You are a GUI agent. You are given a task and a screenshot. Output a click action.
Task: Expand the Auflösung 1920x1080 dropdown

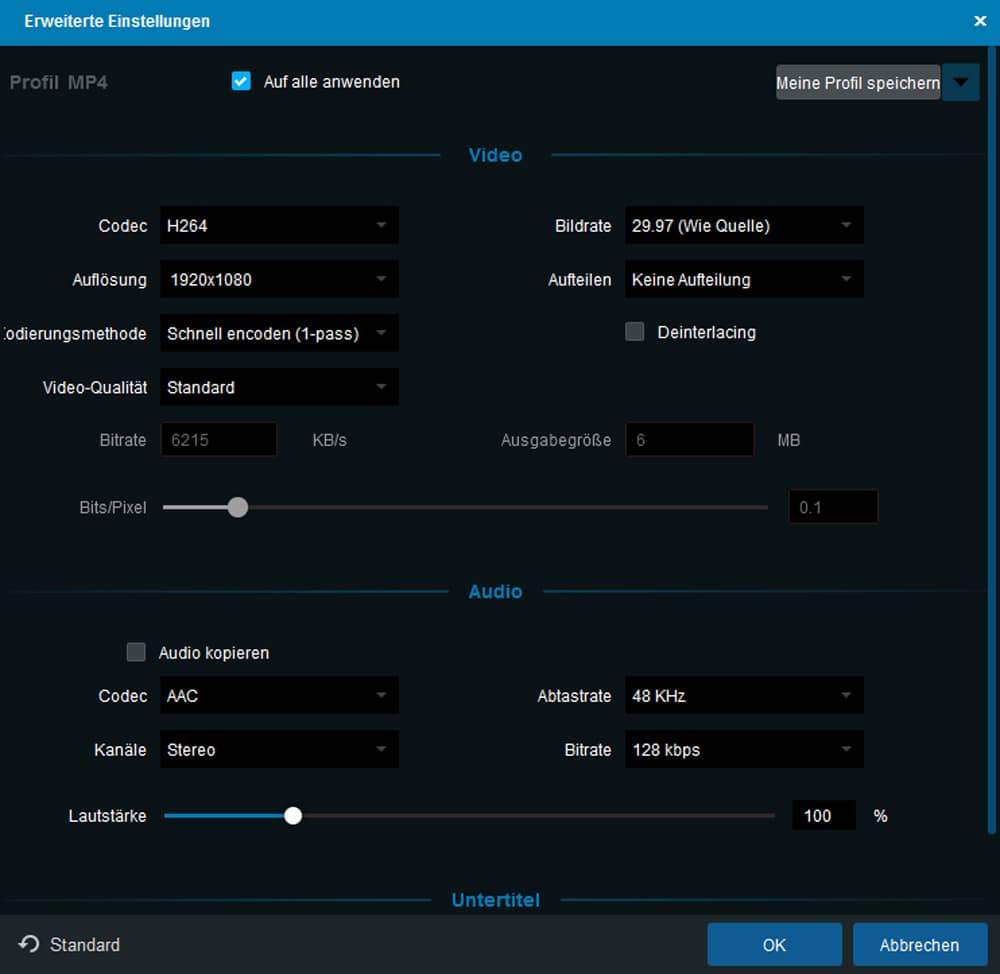click(279, 280)
